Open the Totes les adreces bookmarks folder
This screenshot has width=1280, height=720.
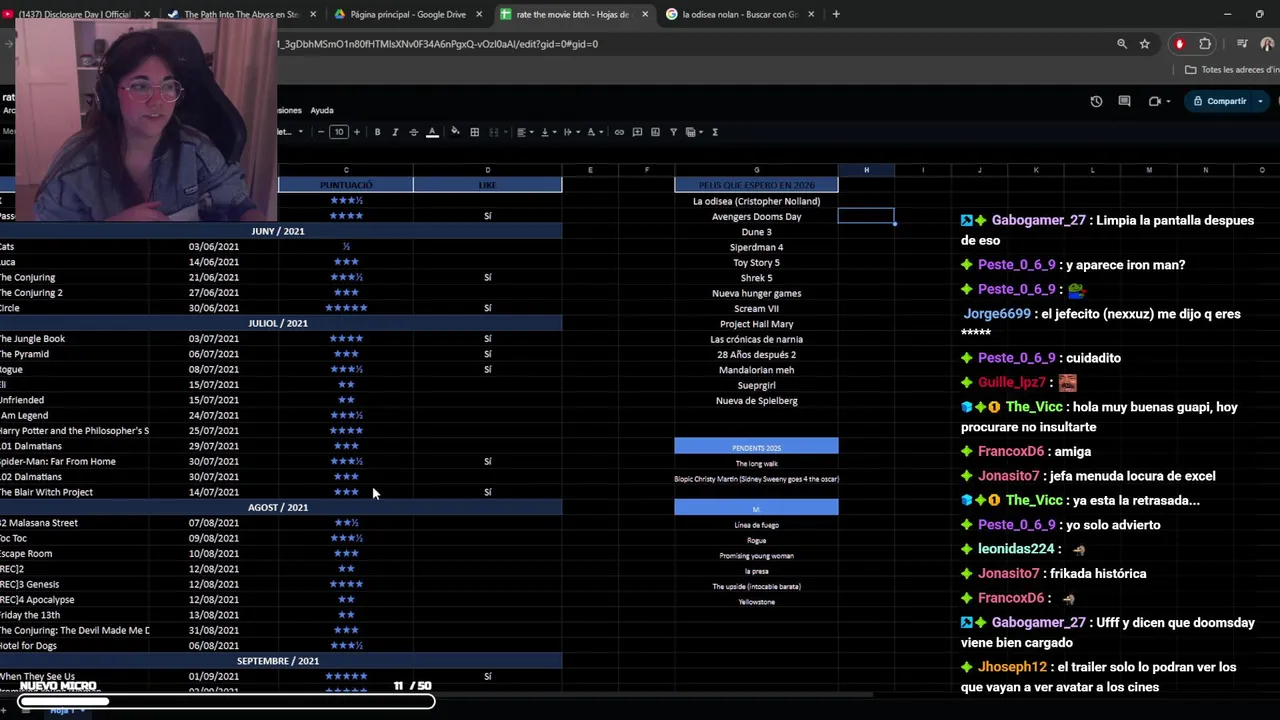(1232, 70)
